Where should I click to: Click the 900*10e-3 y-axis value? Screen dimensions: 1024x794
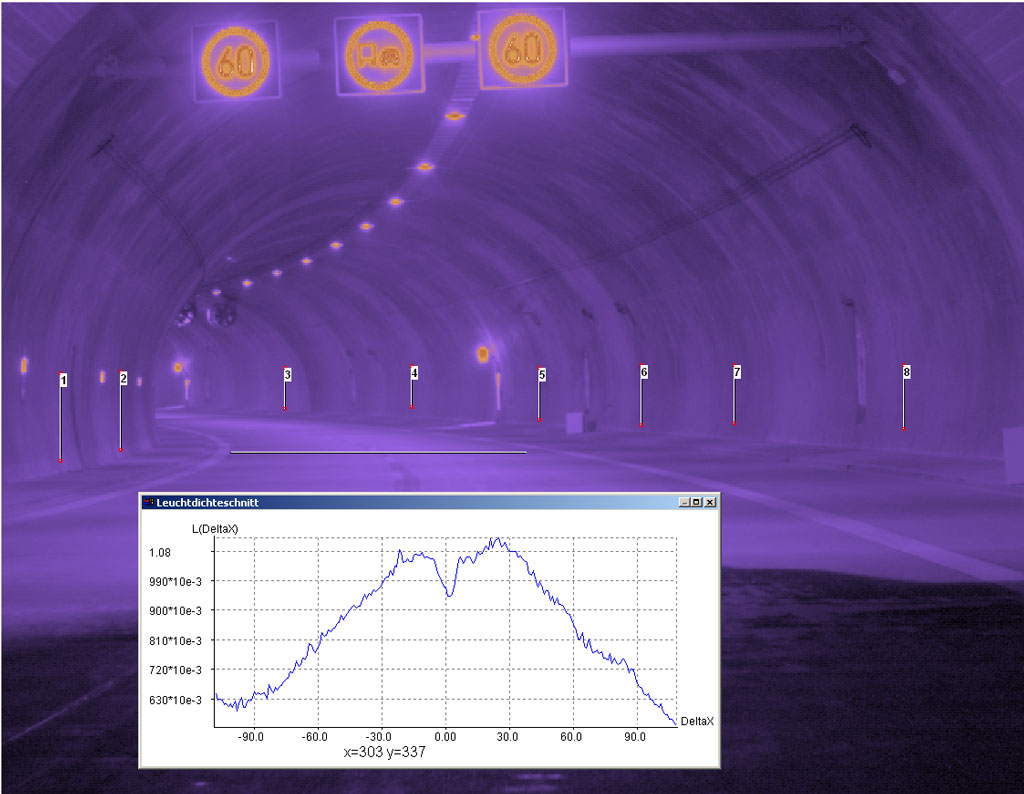click(175, 611)
